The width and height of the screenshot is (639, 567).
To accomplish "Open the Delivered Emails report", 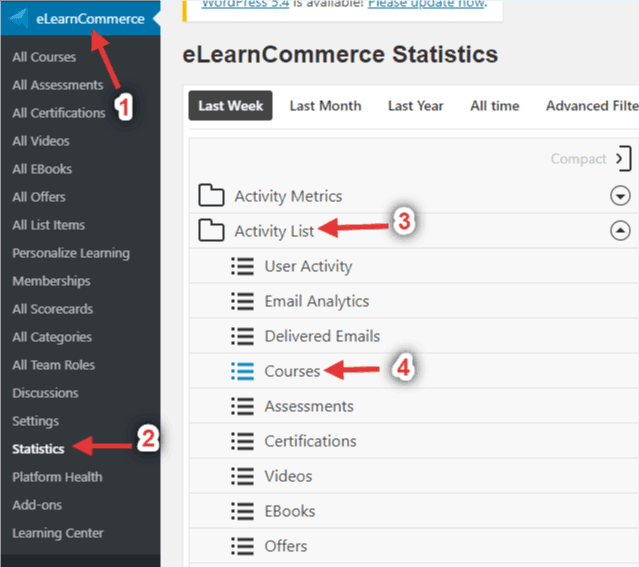I will [x=322, y=336].
